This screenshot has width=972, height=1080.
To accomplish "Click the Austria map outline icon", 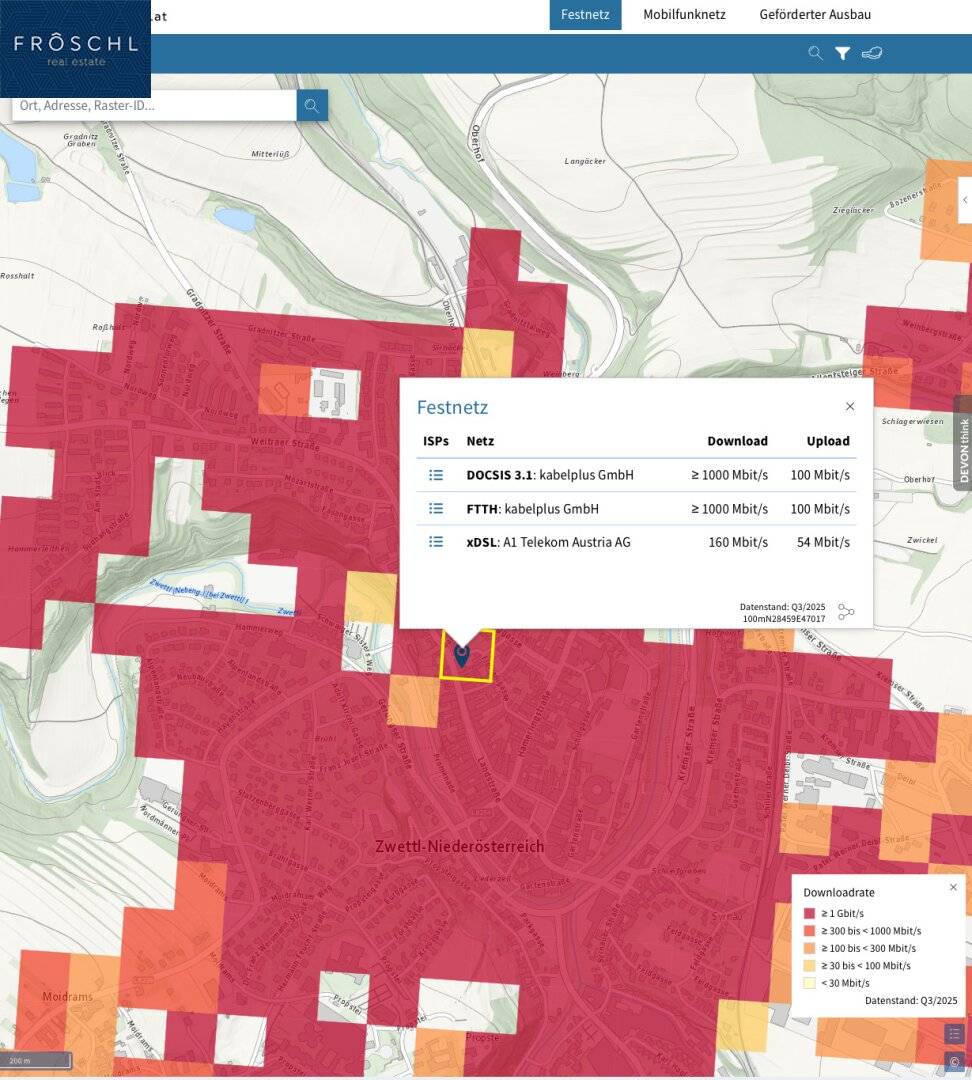I will (x=871, y=53).
